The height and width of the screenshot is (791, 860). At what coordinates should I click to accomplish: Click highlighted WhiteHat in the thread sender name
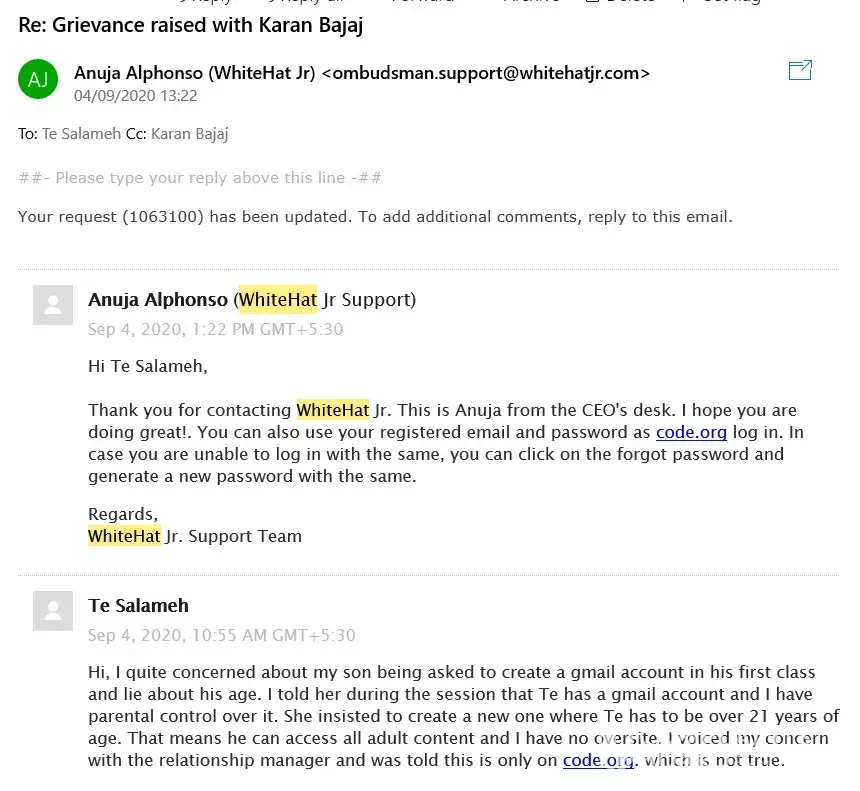coord(278,300)
